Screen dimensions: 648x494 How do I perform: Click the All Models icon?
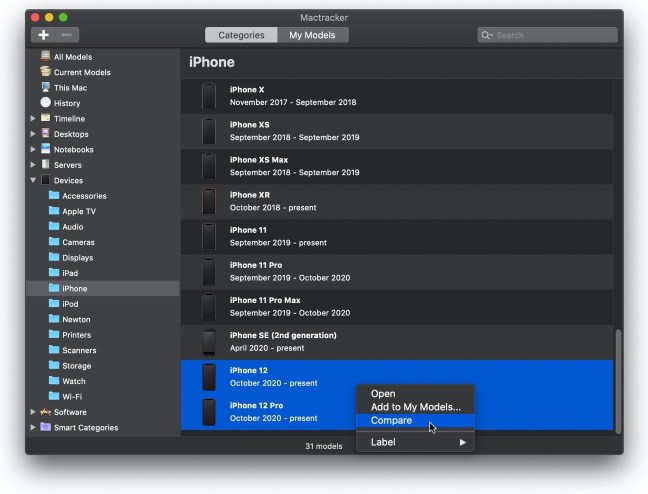coord(45,56)
